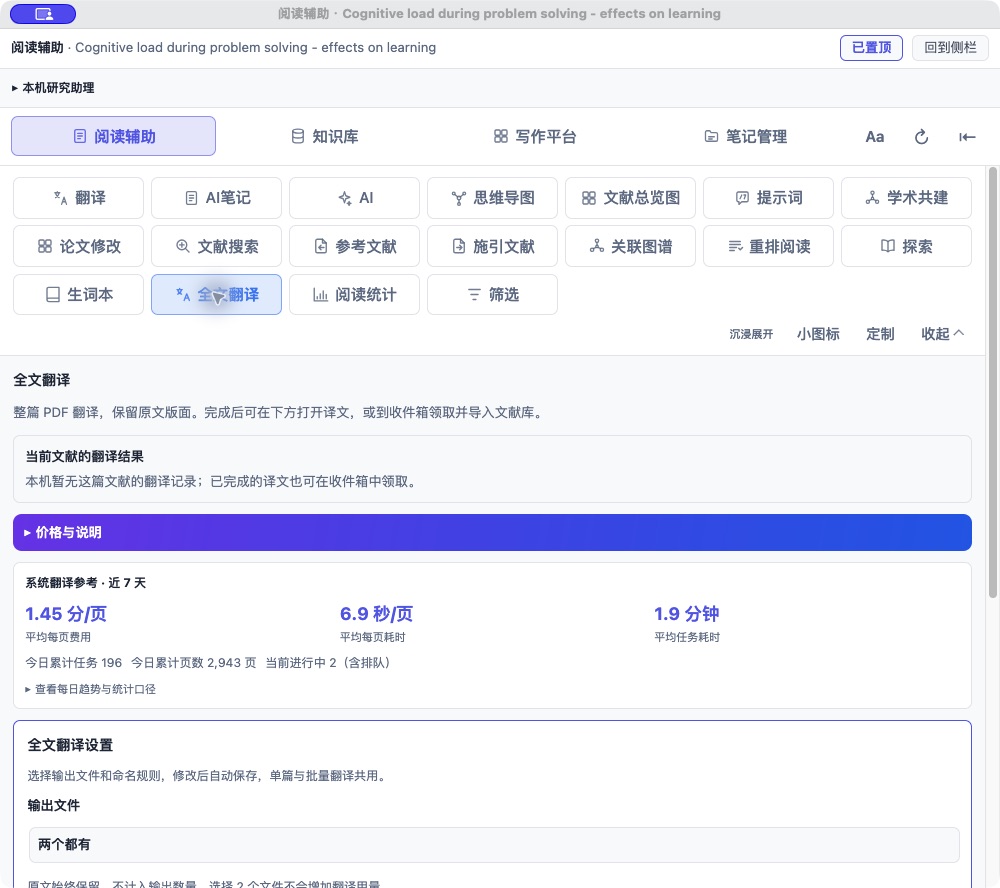This screenshot has height=888, width=1000.
Task: Expand the 本机研究助理 section
Action: pos(53,88)
